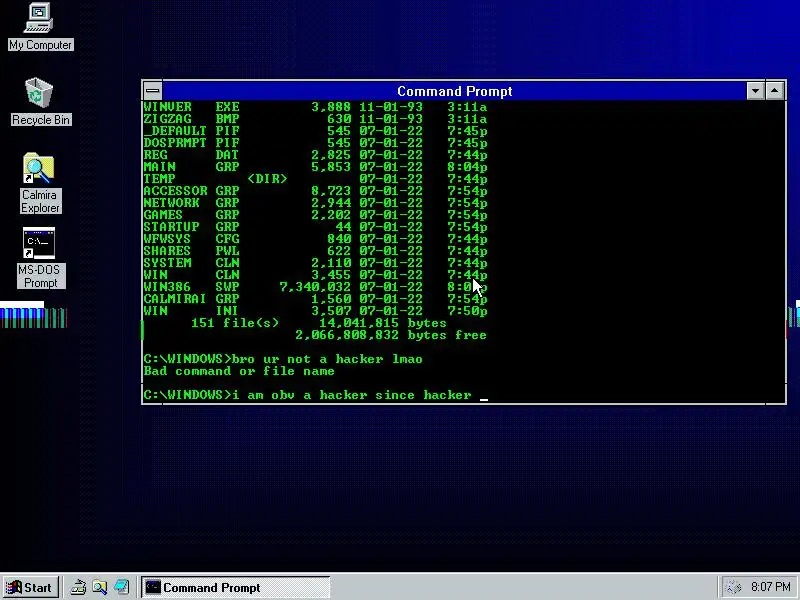Maximize Command Prompt with the up-arrow button
Image resolution: width=800 pixels, height=600 pixels.
point(774,91)
